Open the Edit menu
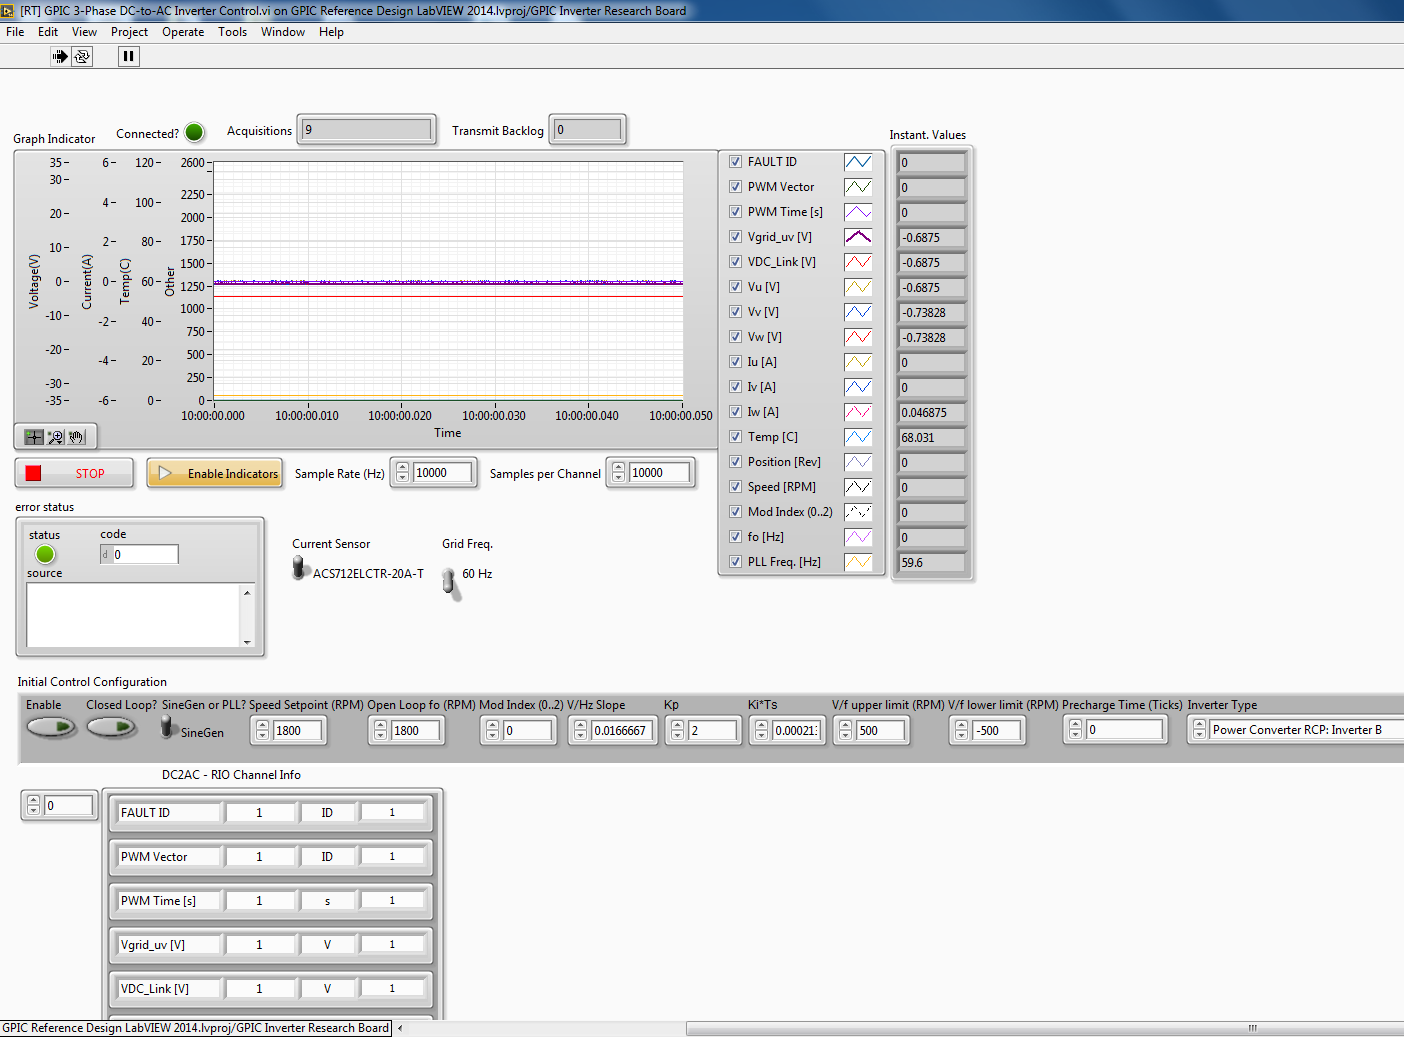 click(x=48, y=32)
